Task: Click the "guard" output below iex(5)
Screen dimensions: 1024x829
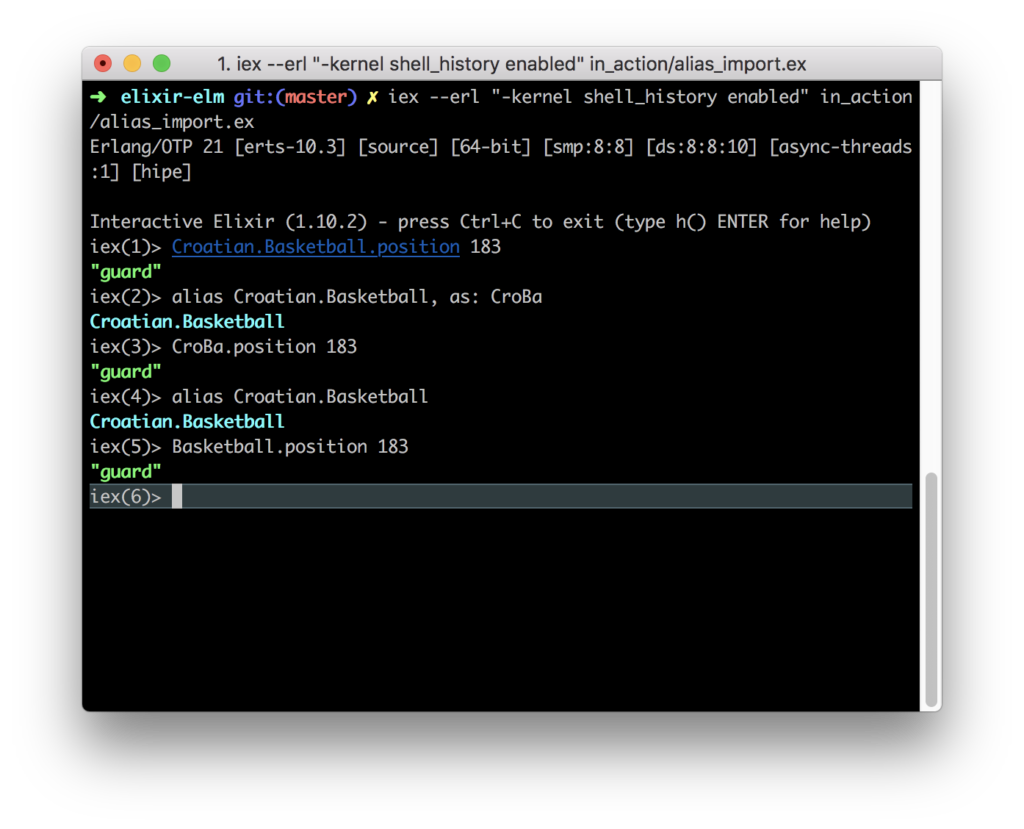Action: (x=125, y=472)
